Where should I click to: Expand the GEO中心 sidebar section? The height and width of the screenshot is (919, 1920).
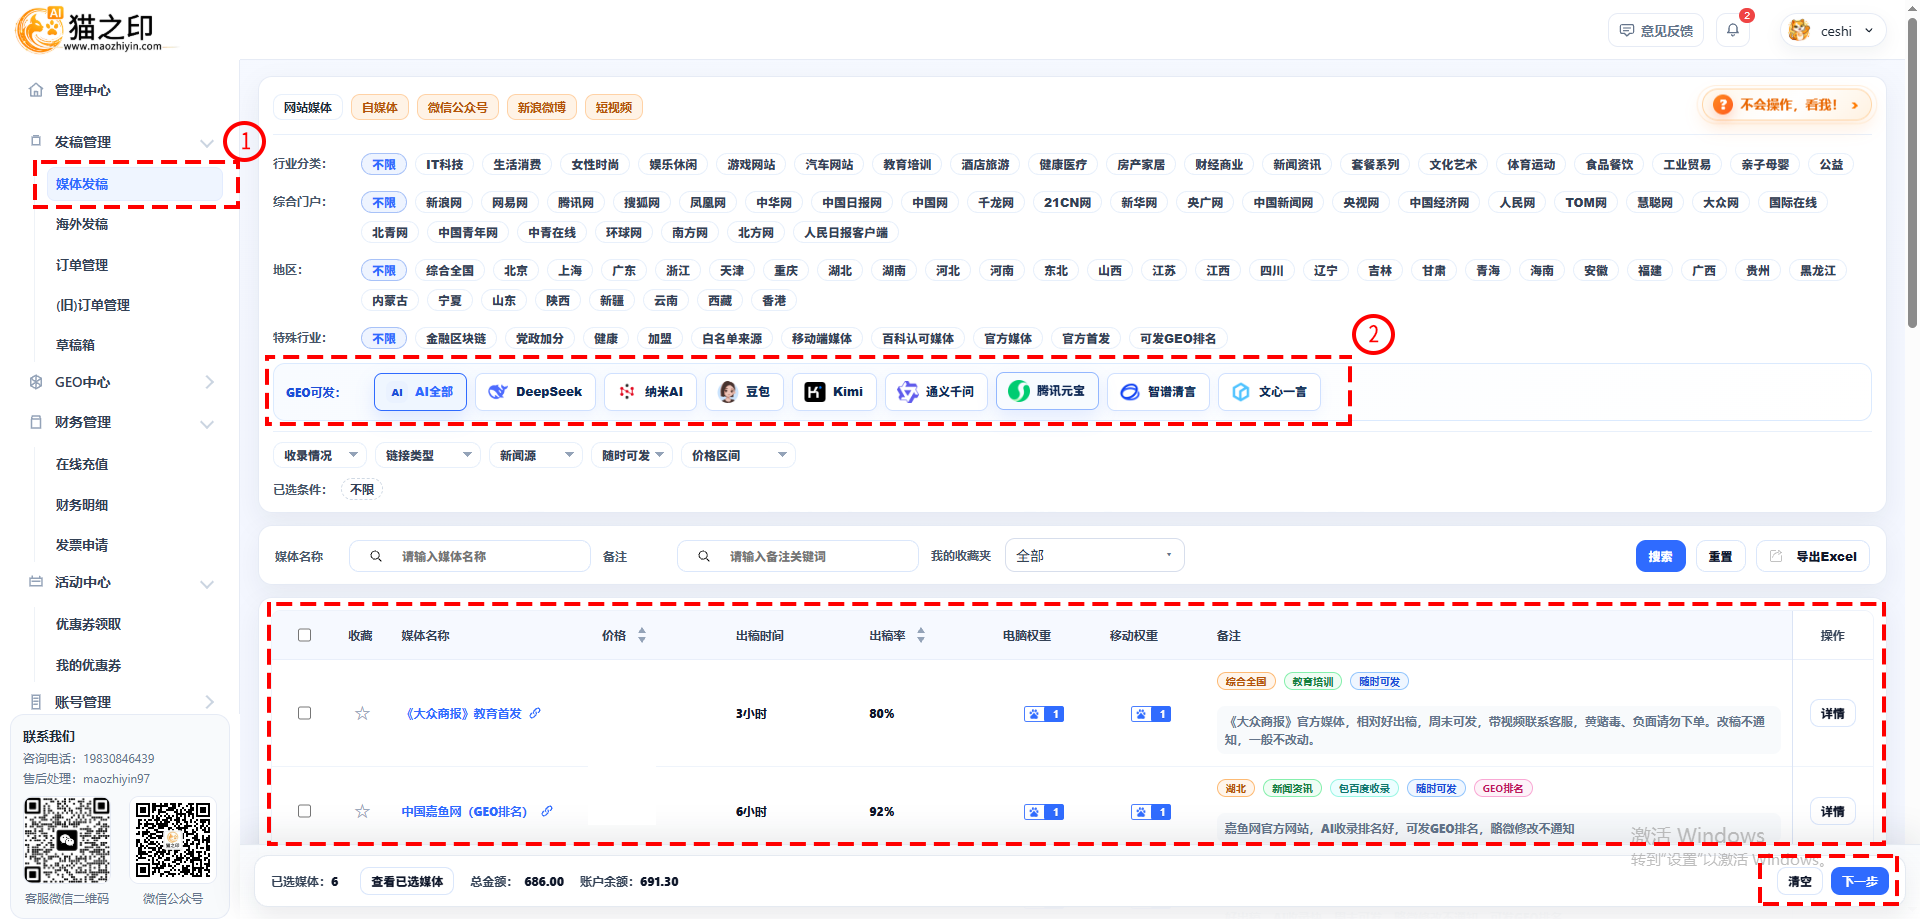(x=209, y=382)
